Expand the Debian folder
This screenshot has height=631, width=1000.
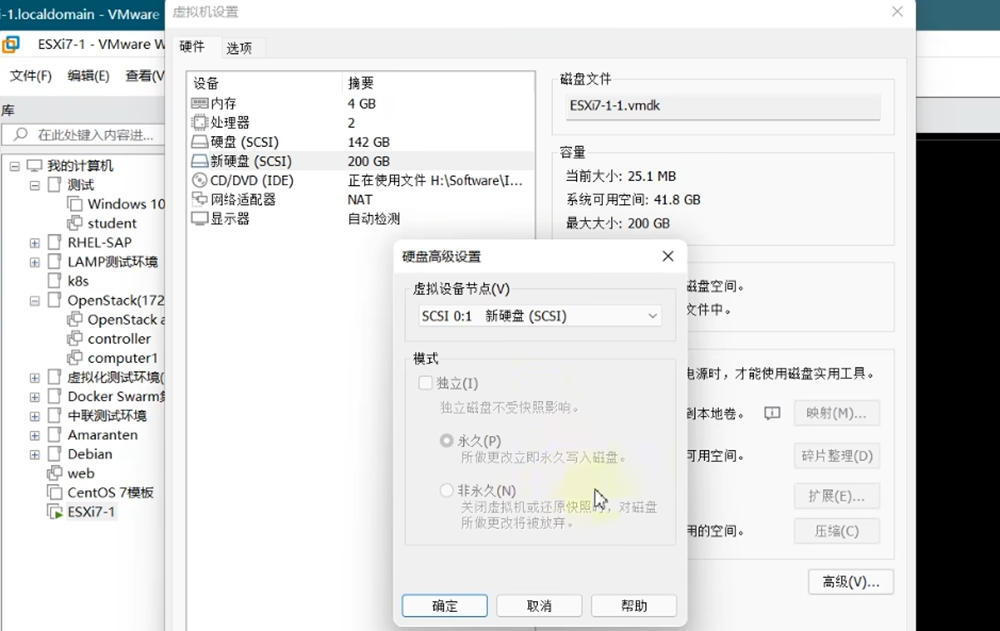35,454
